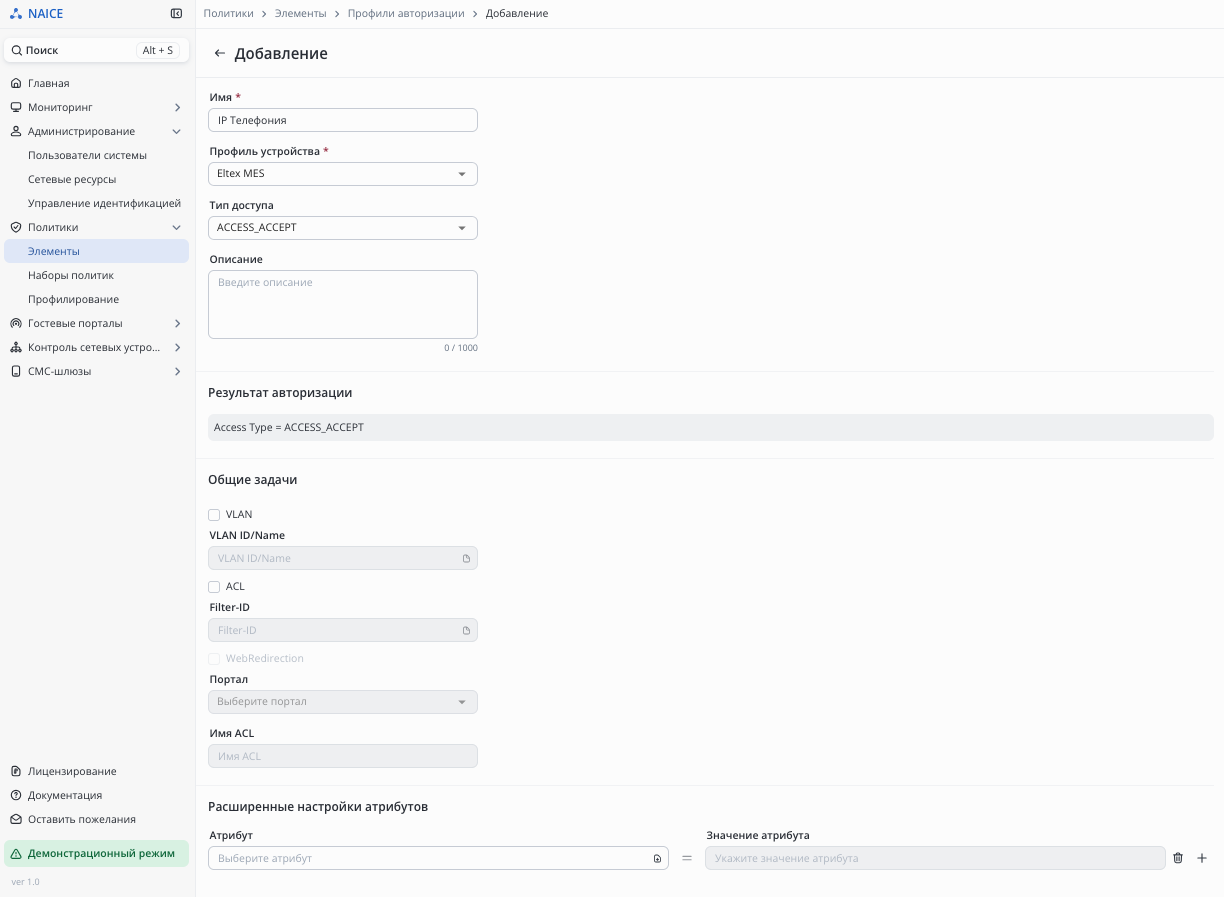The height and width of the screenshot is (897, 1224).
Task: Add a new attribute row with plus icon
Action: (1202, 858)
